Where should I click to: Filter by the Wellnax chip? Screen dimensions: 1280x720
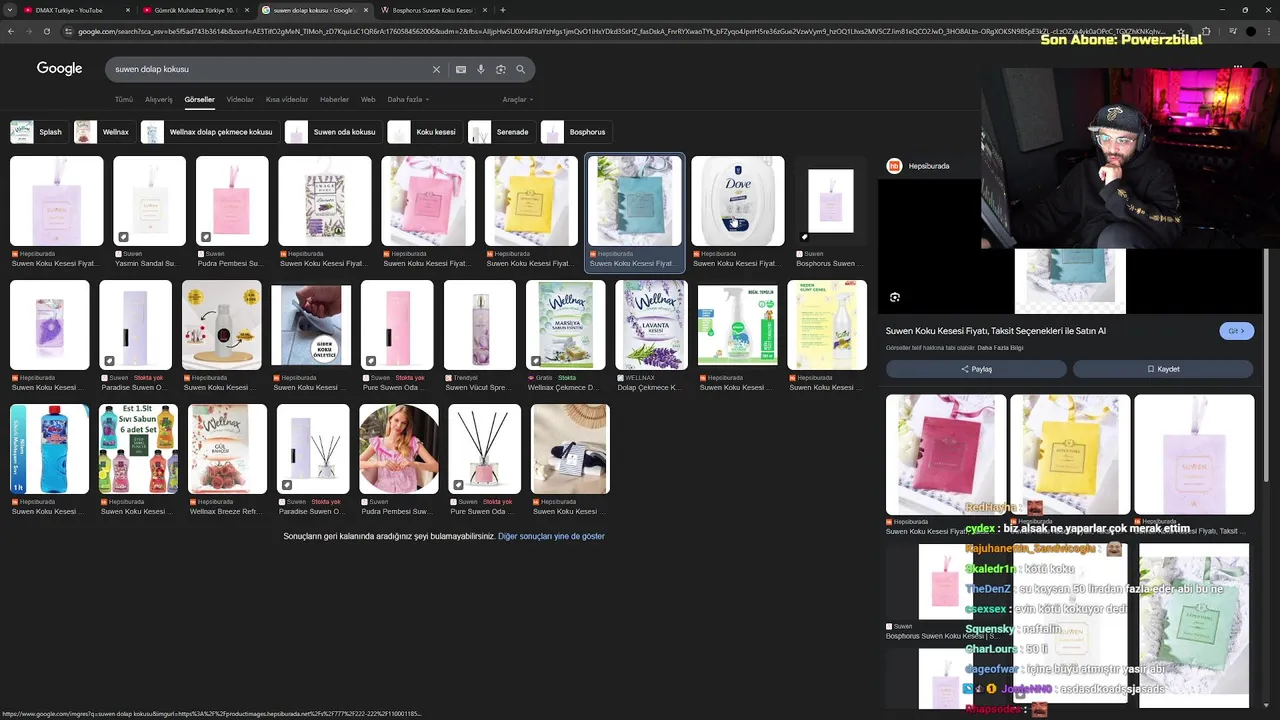(x=104, y=132)
